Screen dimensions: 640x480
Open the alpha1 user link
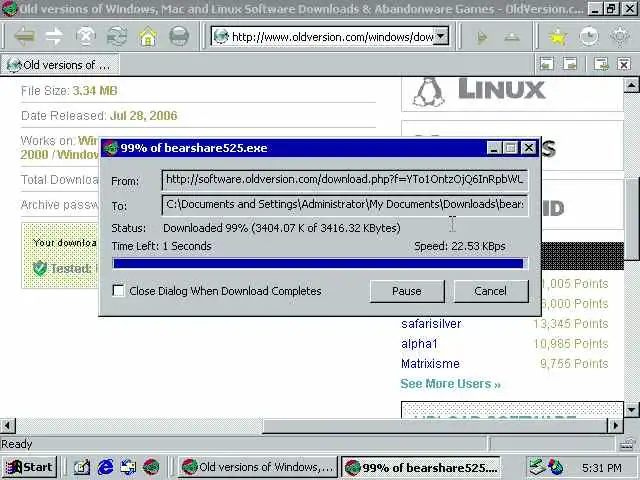(419, 344)
